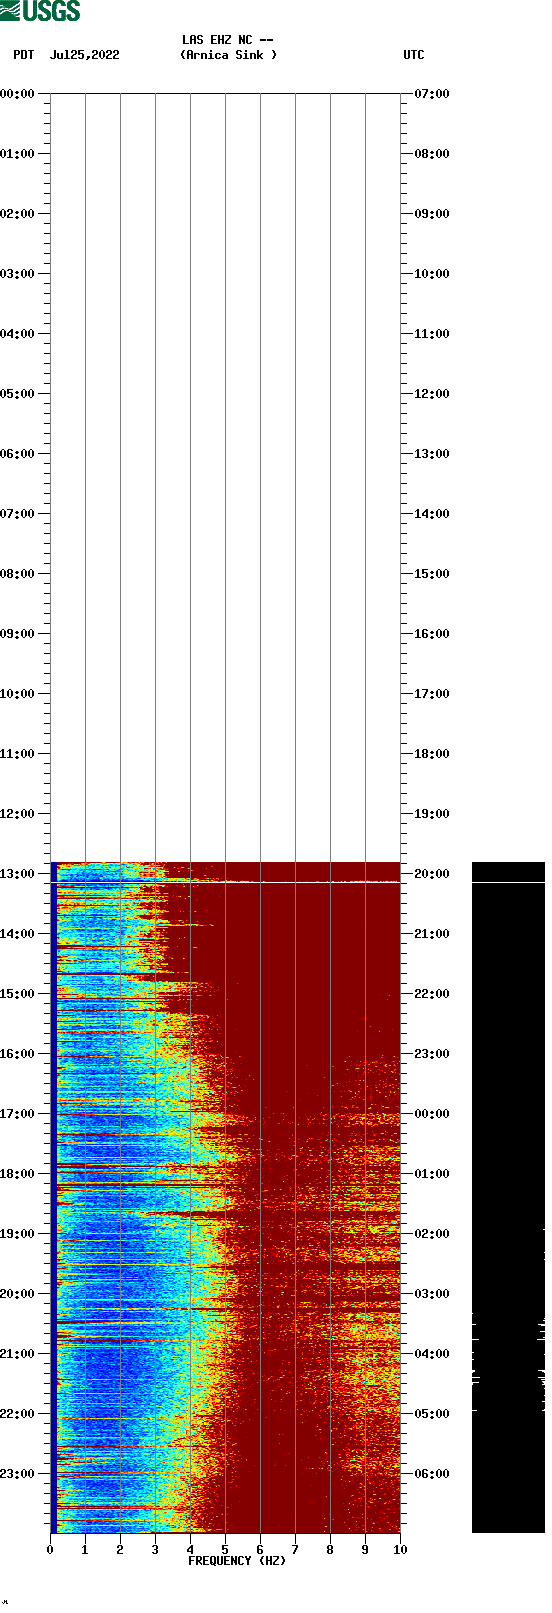The image size is (552, 1613).
Task: Select the station title 'LAS EHZ NC --'
Action: click(x=228, y=40)
